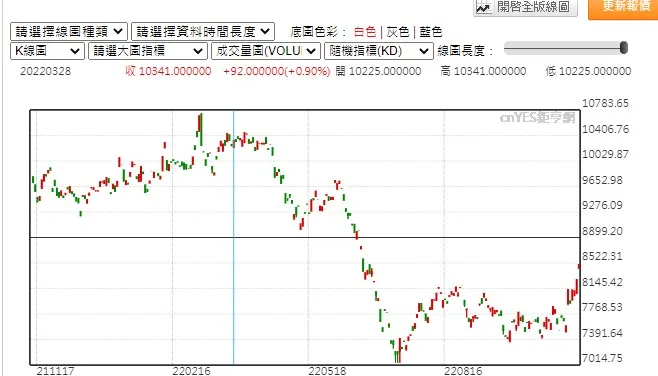658x376 pixels.
Task: Click the x-axis date 220518
Action: point(327,371)
